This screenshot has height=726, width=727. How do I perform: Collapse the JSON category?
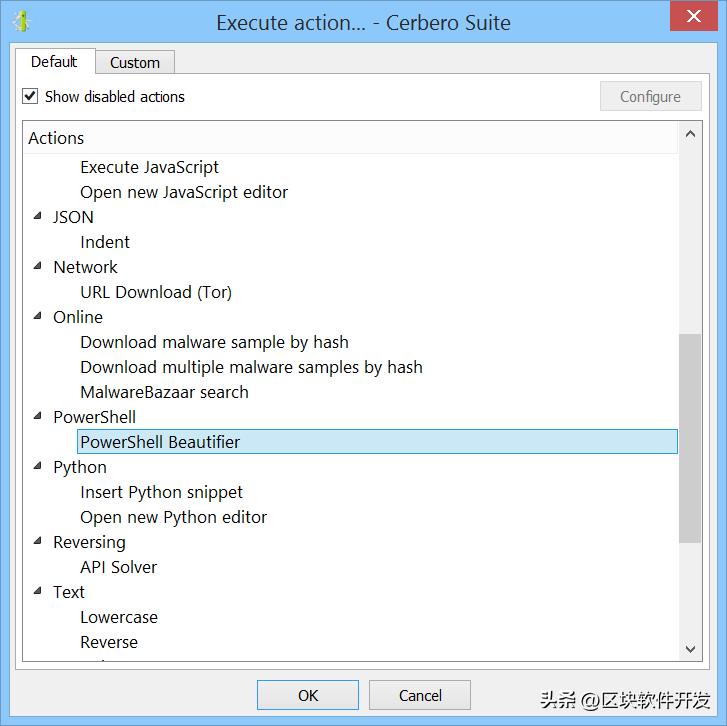pos(38,216)
